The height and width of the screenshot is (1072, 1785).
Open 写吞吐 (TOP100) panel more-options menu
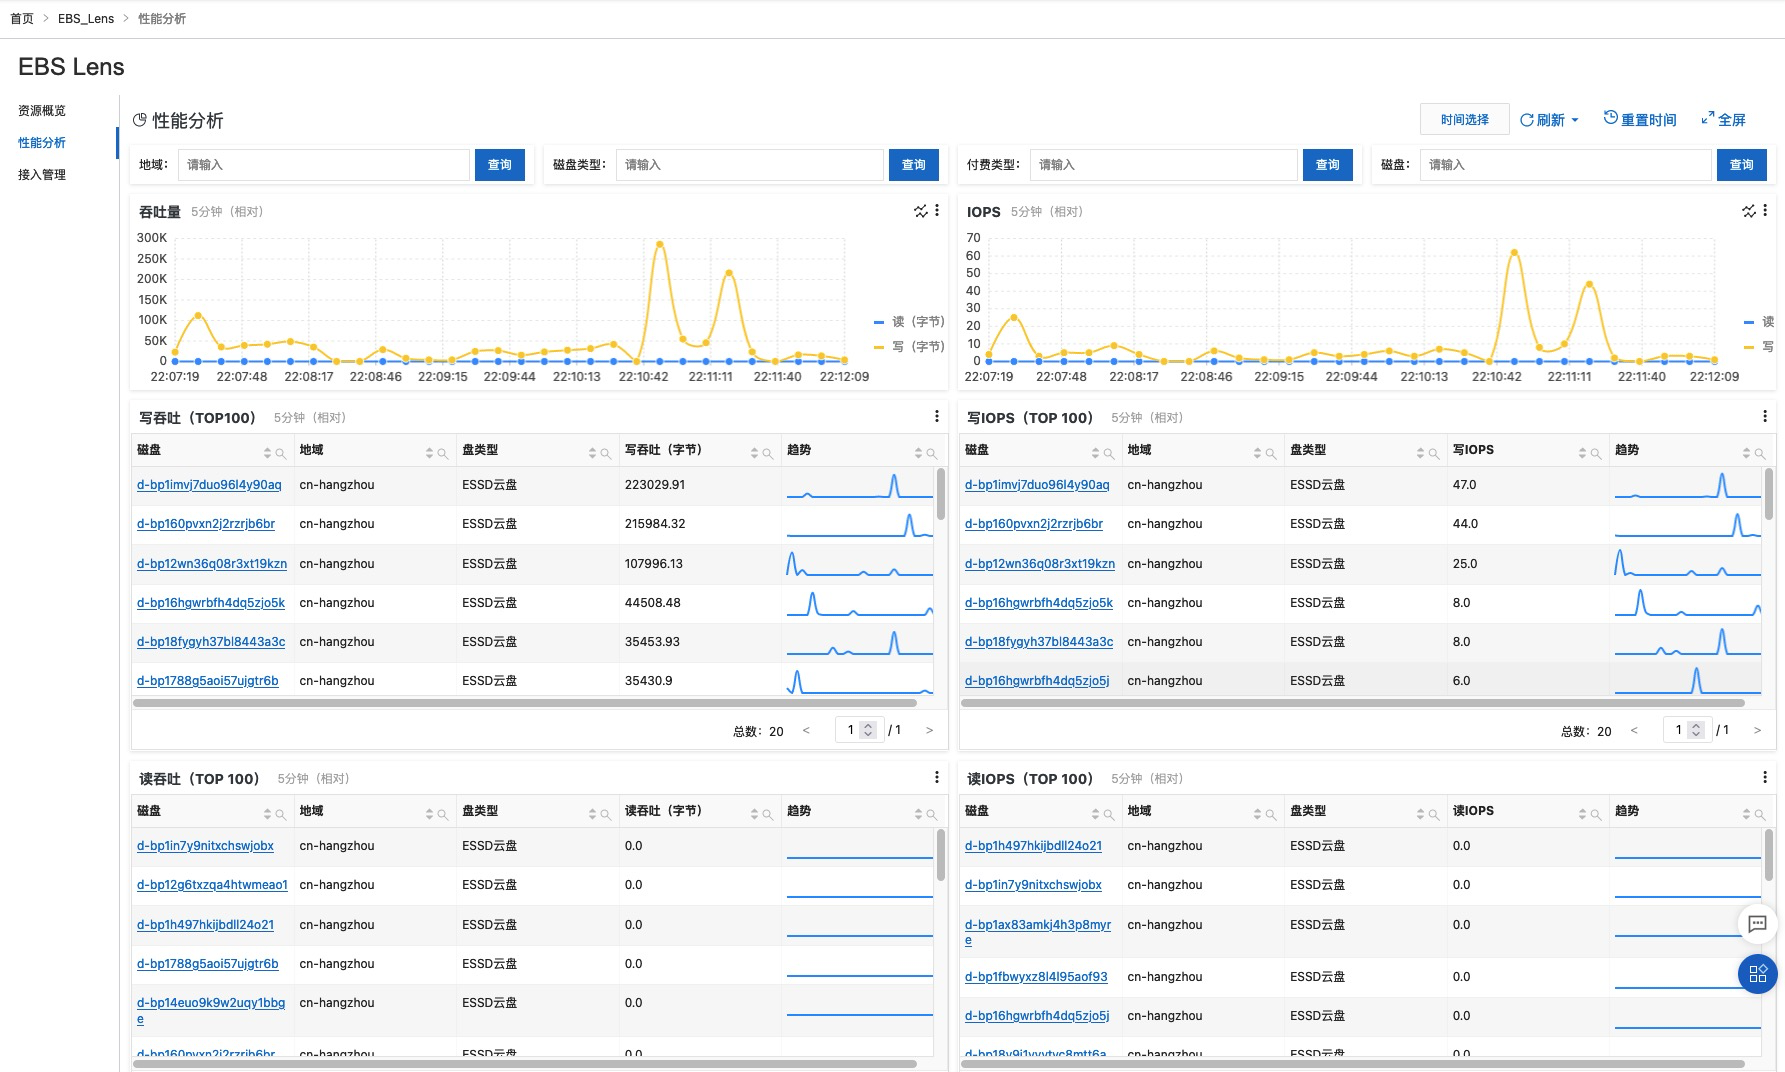tap(937, 417)
